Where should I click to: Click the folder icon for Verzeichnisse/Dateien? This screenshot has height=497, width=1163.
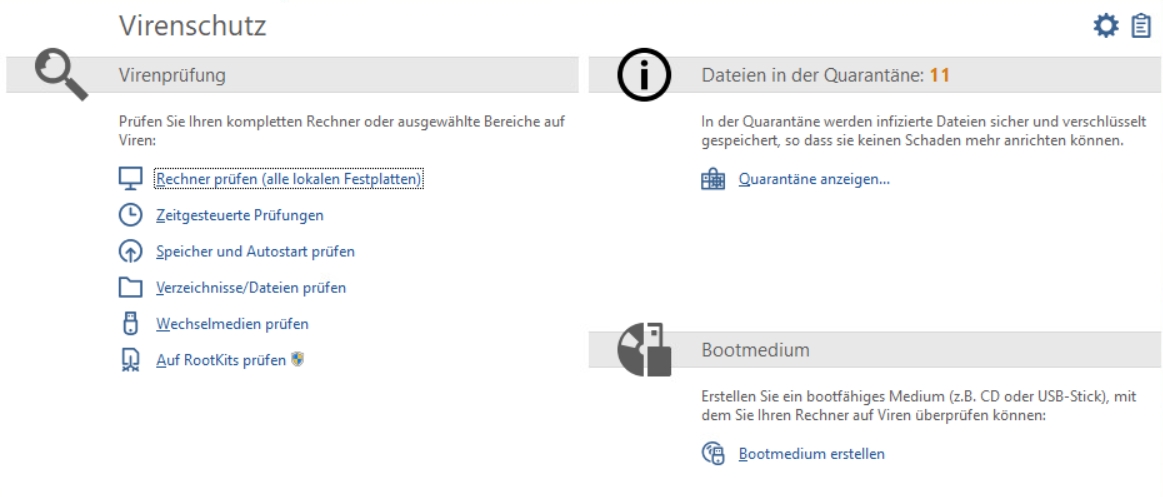130,288
